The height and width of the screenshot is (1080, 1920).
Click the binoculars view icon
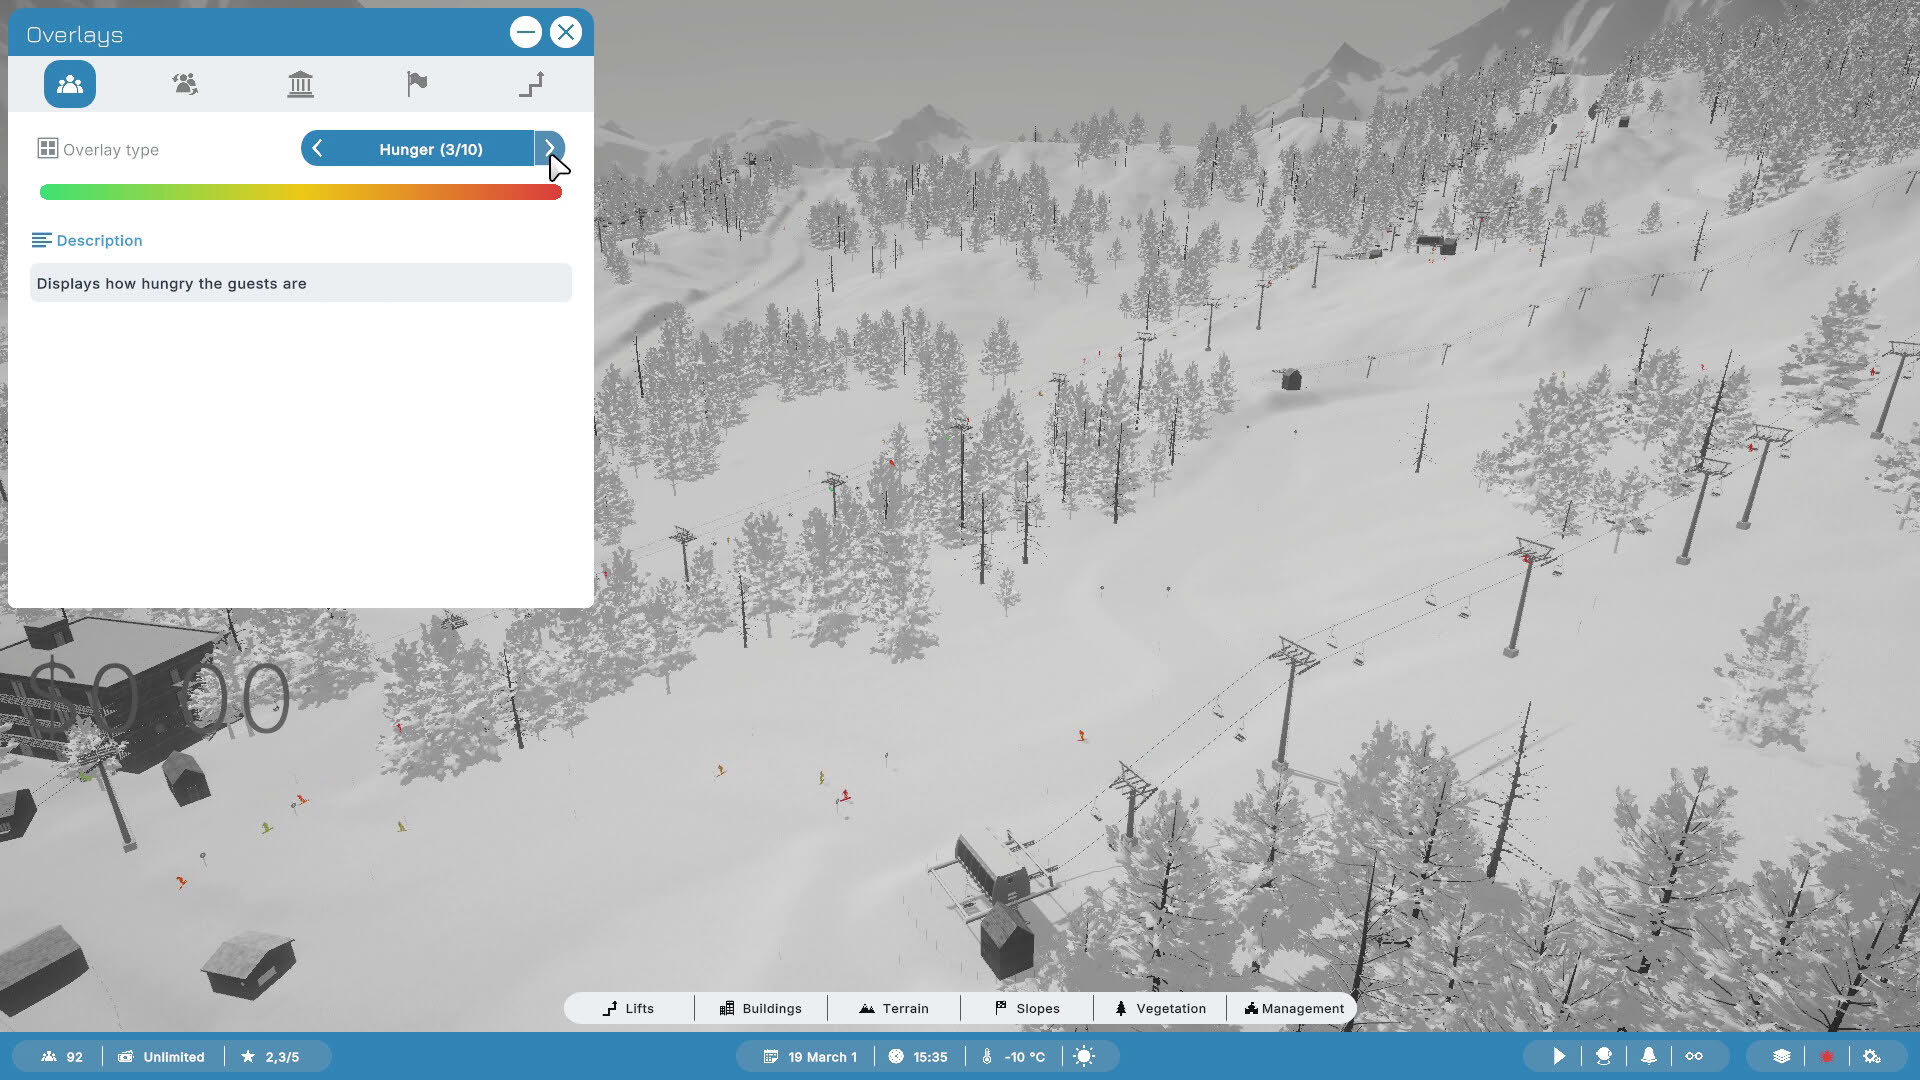(1694, 1056)
